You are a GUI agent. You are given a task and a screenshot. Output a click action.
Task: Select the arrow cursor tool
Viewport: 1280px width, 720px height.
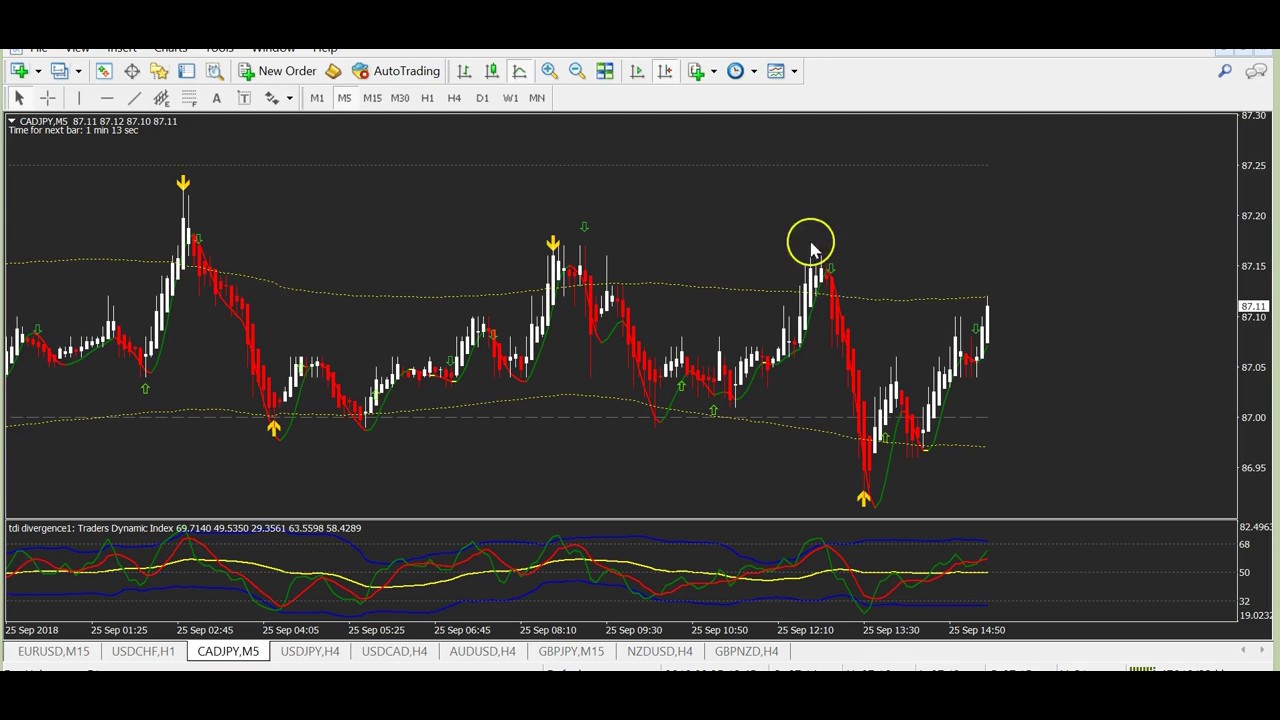pyautogui.click(x=19, y=98)
